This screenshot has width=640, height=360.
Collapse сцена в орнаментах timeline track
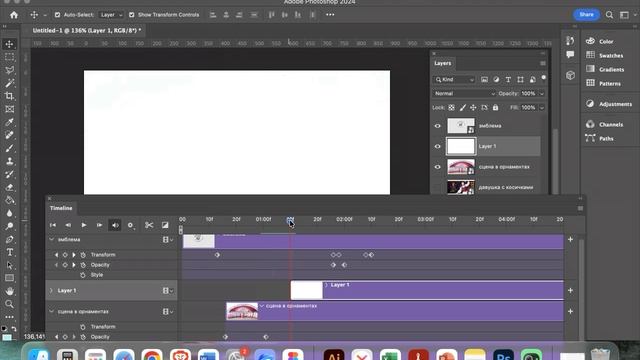pos(51,311)
